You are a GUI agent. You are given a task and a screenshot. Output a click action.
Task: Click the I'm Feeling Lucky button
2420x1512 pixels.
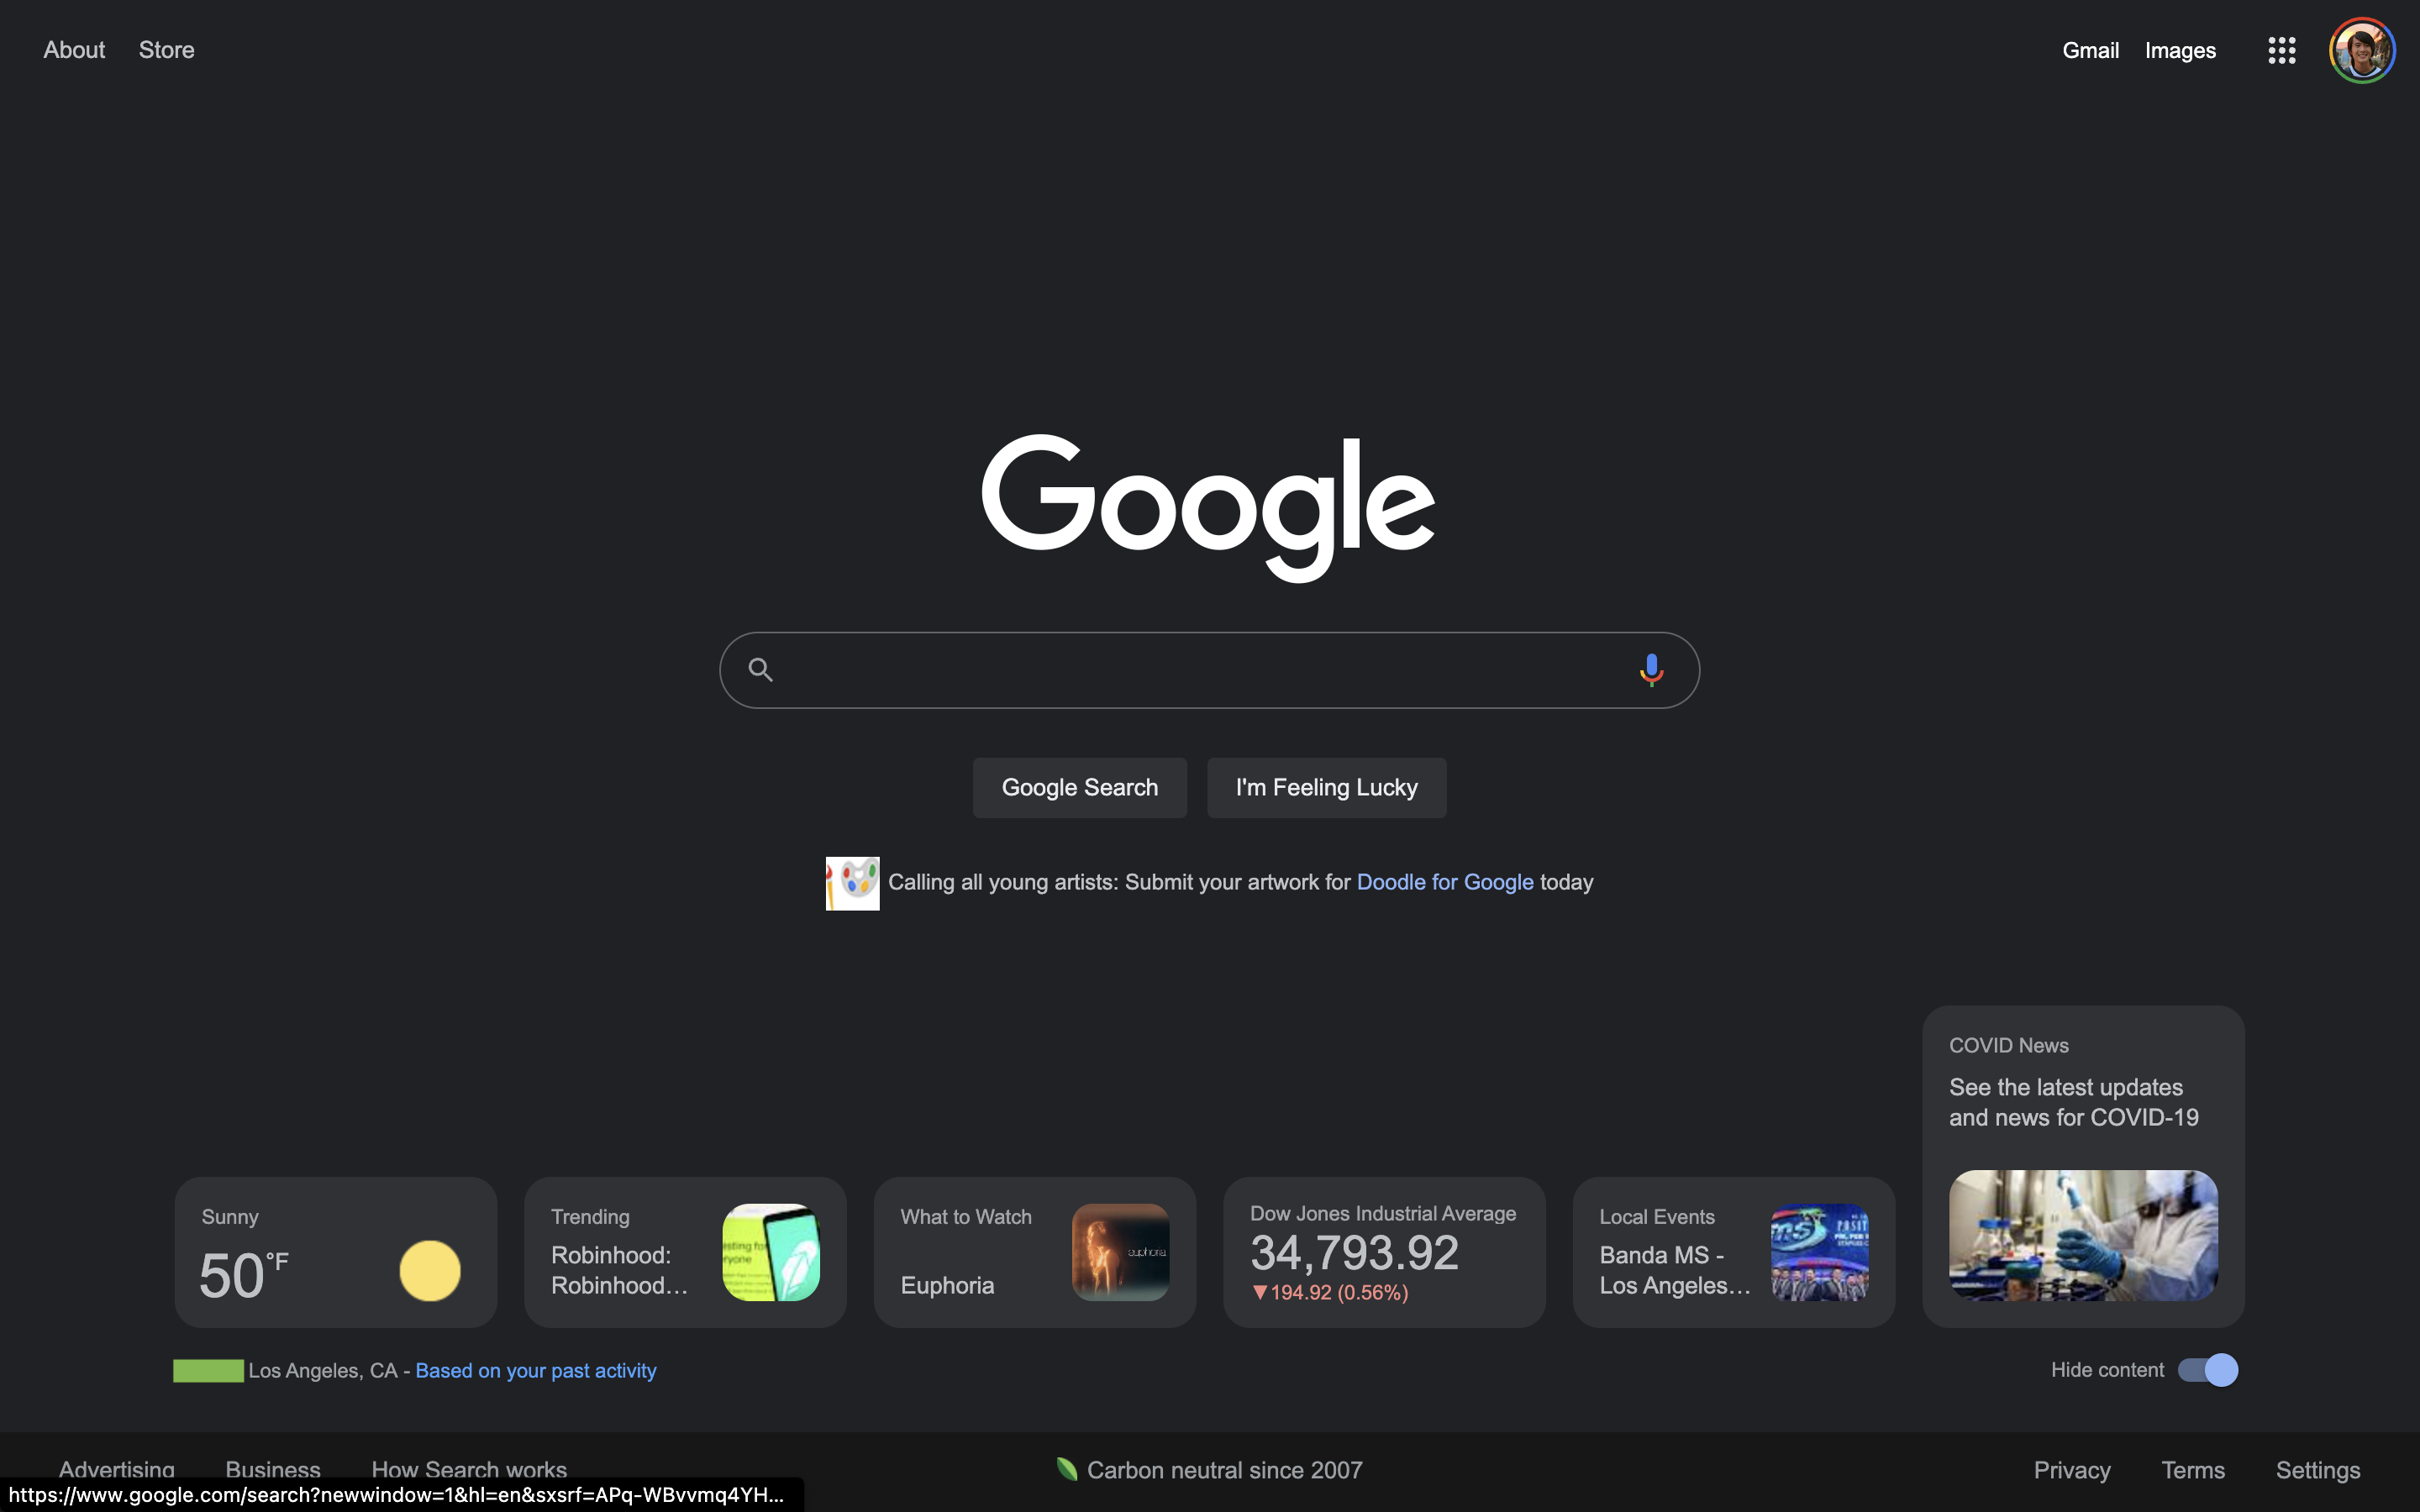(1326, 787)
